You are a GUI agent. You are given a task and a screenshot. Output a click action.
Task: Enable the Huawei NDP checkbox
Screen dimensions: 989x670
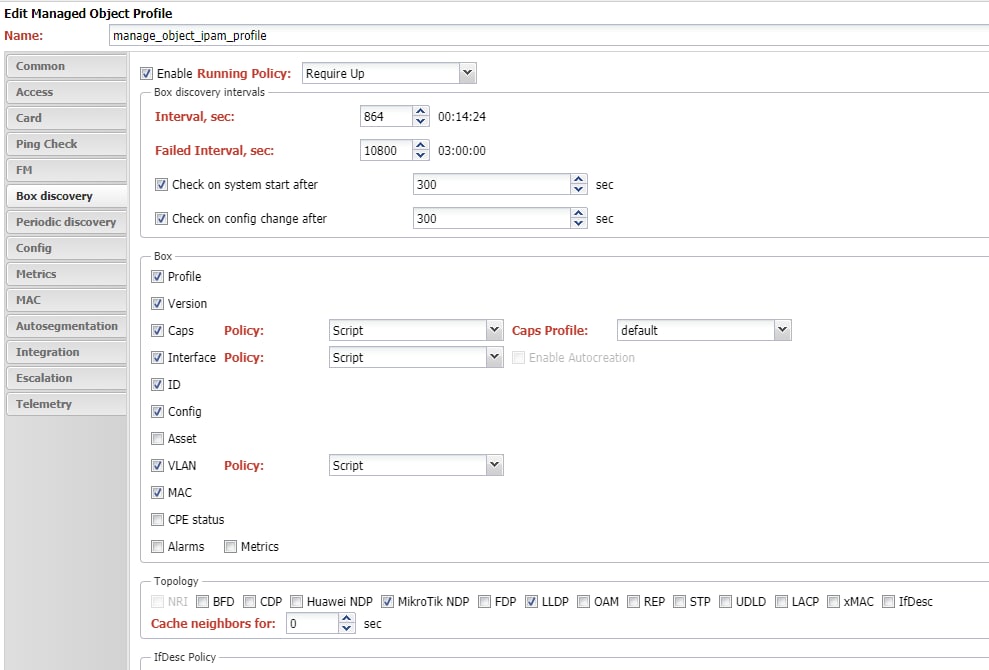click(x=296, y=602)
